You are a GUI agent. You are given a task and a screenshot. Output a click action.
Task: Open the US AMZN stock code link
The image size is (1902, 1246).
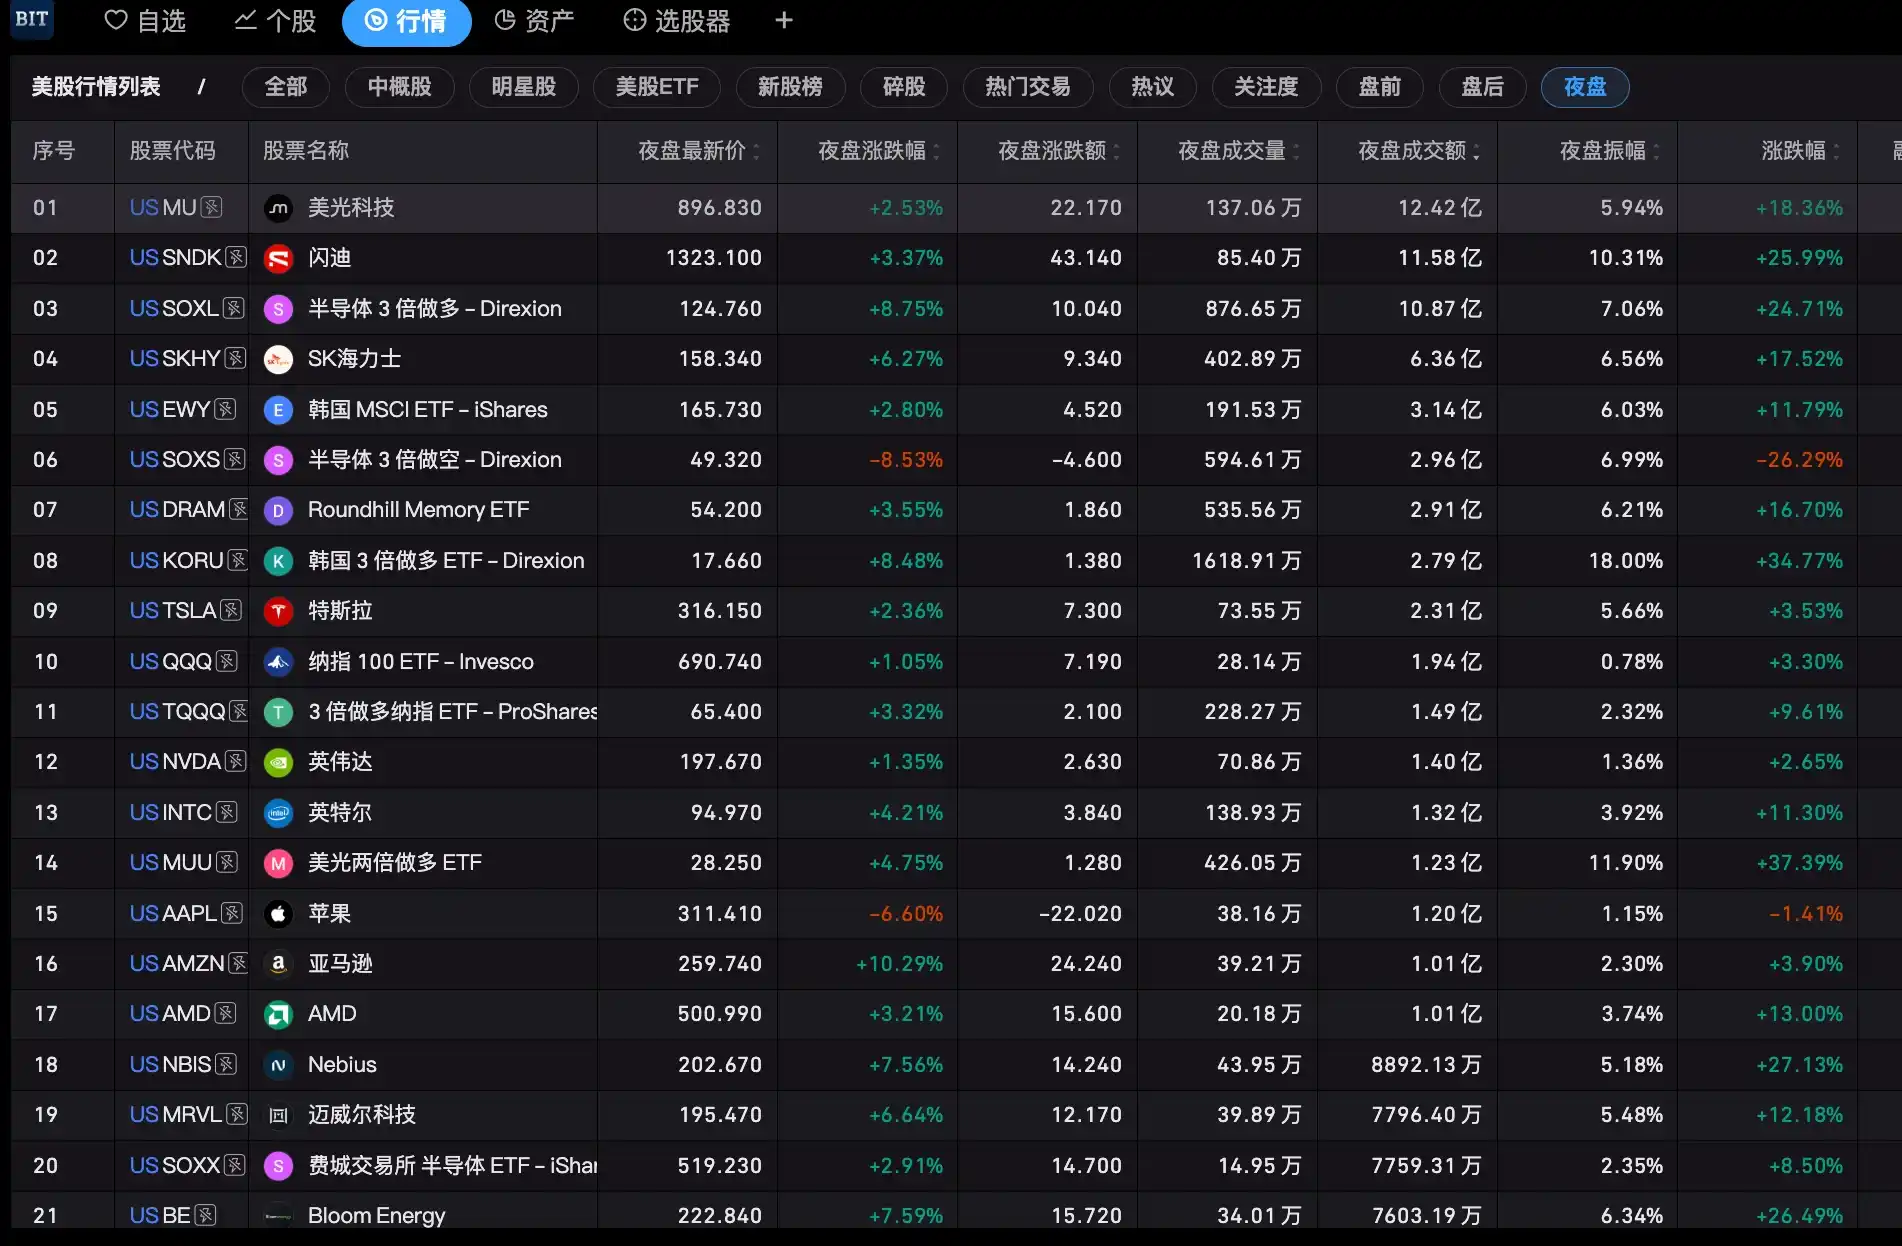178,964
